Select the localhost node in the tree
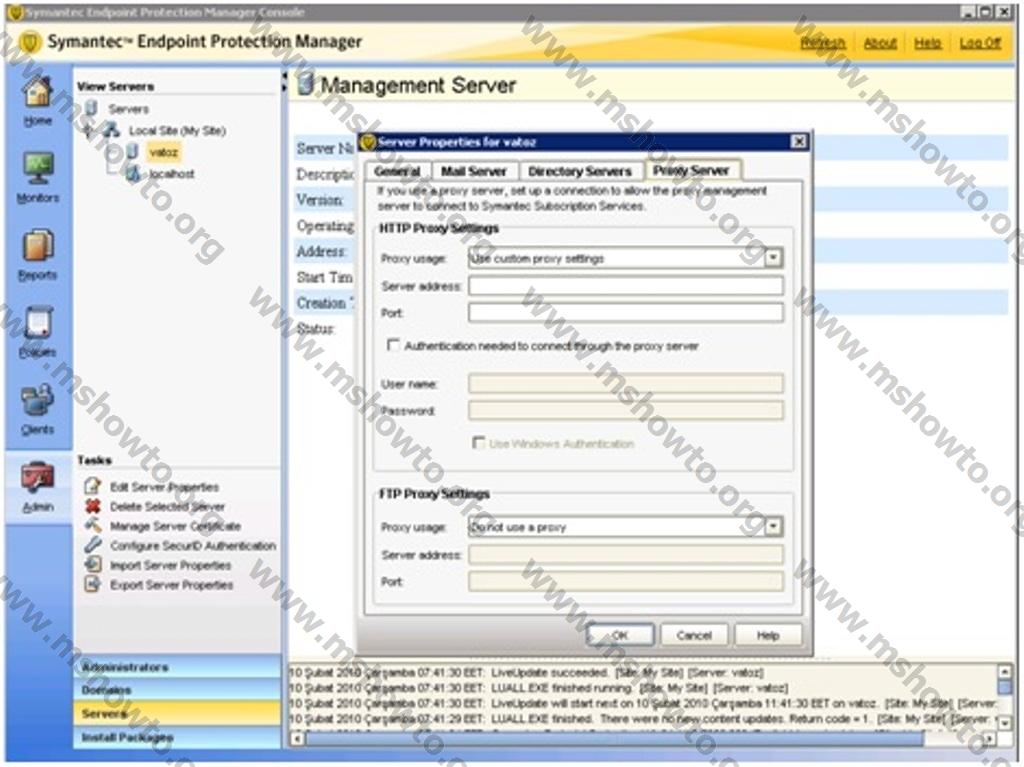Screen dimensions: 1024x767 (171, 174)
